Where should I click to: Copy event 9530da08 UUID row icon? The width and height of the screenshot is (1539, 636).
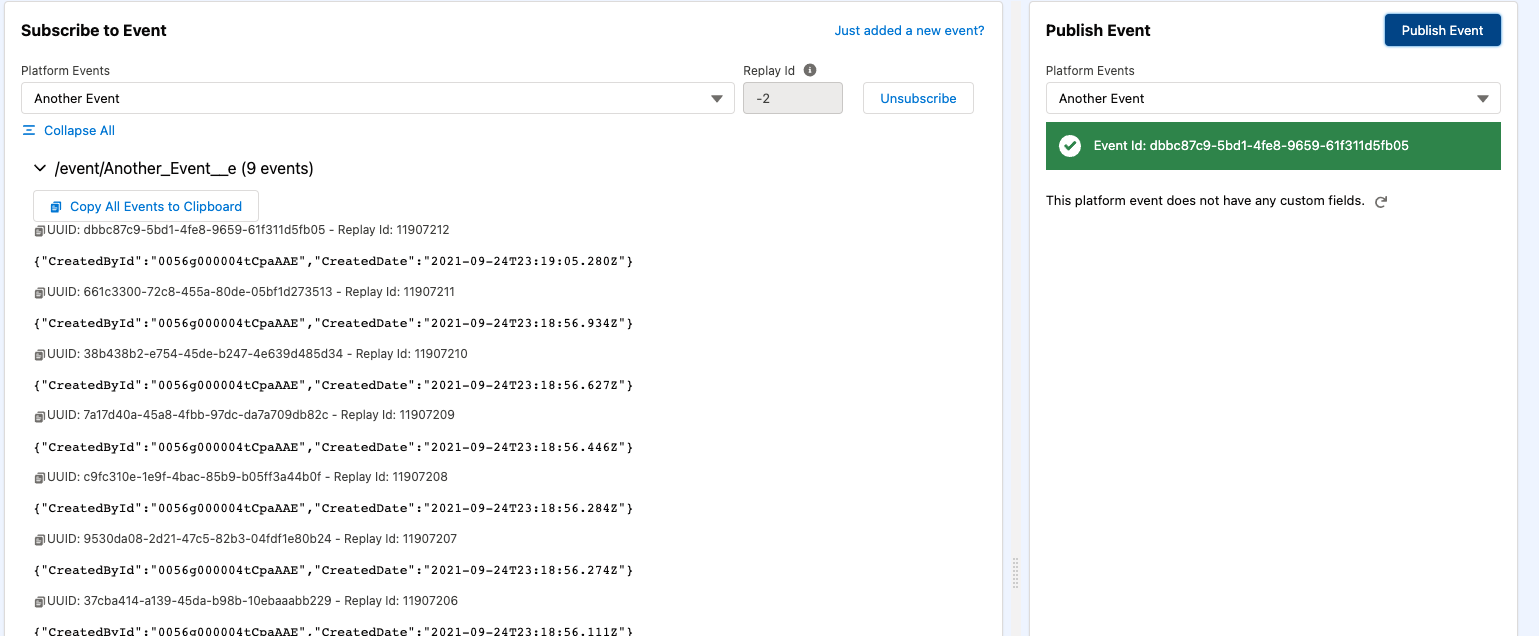[40, 540]
